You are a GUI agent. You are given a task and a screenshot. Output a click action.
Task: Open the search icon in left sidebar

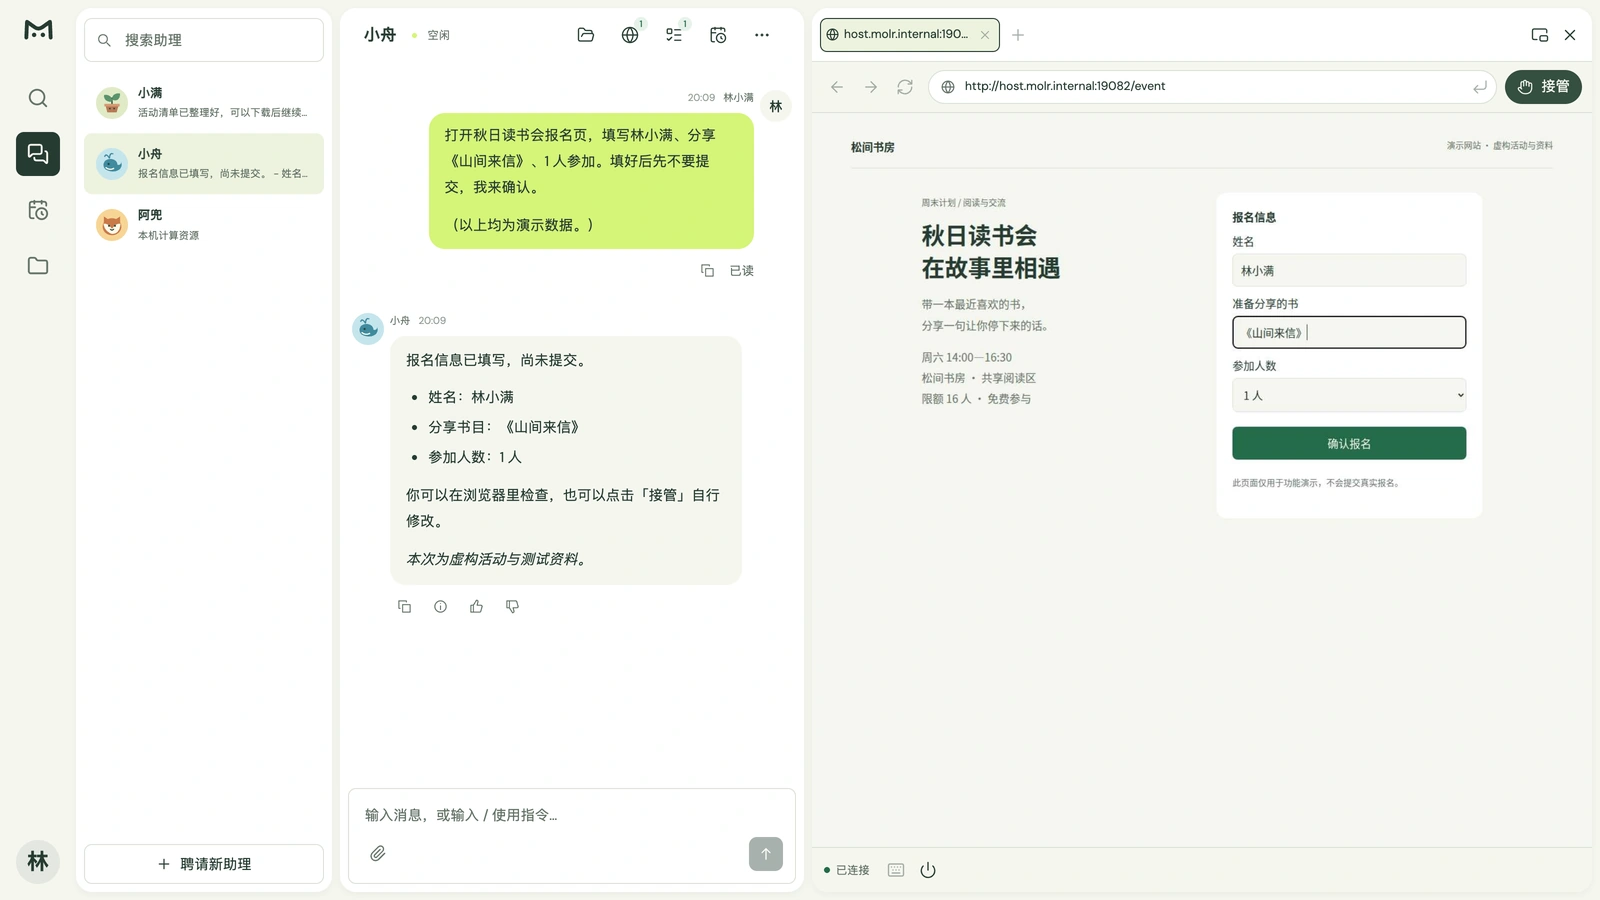click(x=38, y=98)
